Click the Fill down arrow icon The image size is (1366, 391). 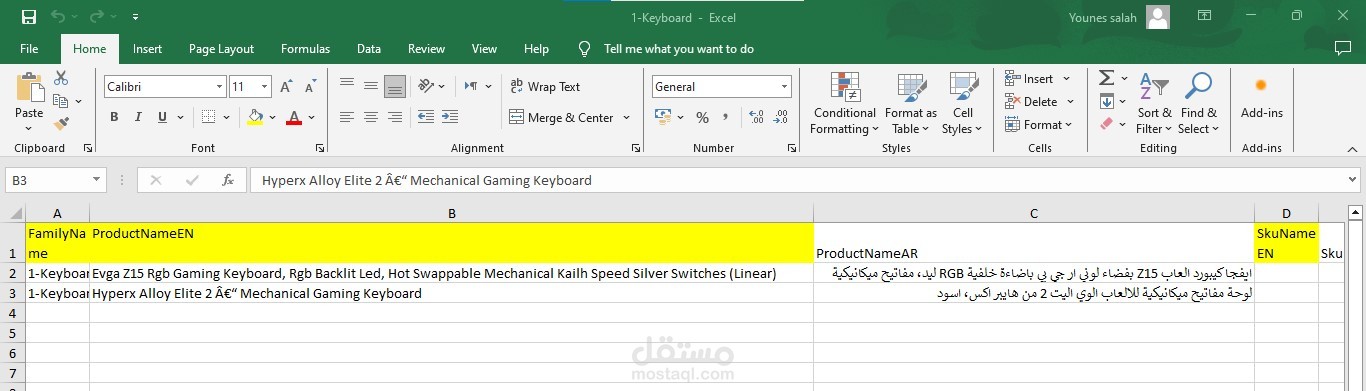point(1106,101)
